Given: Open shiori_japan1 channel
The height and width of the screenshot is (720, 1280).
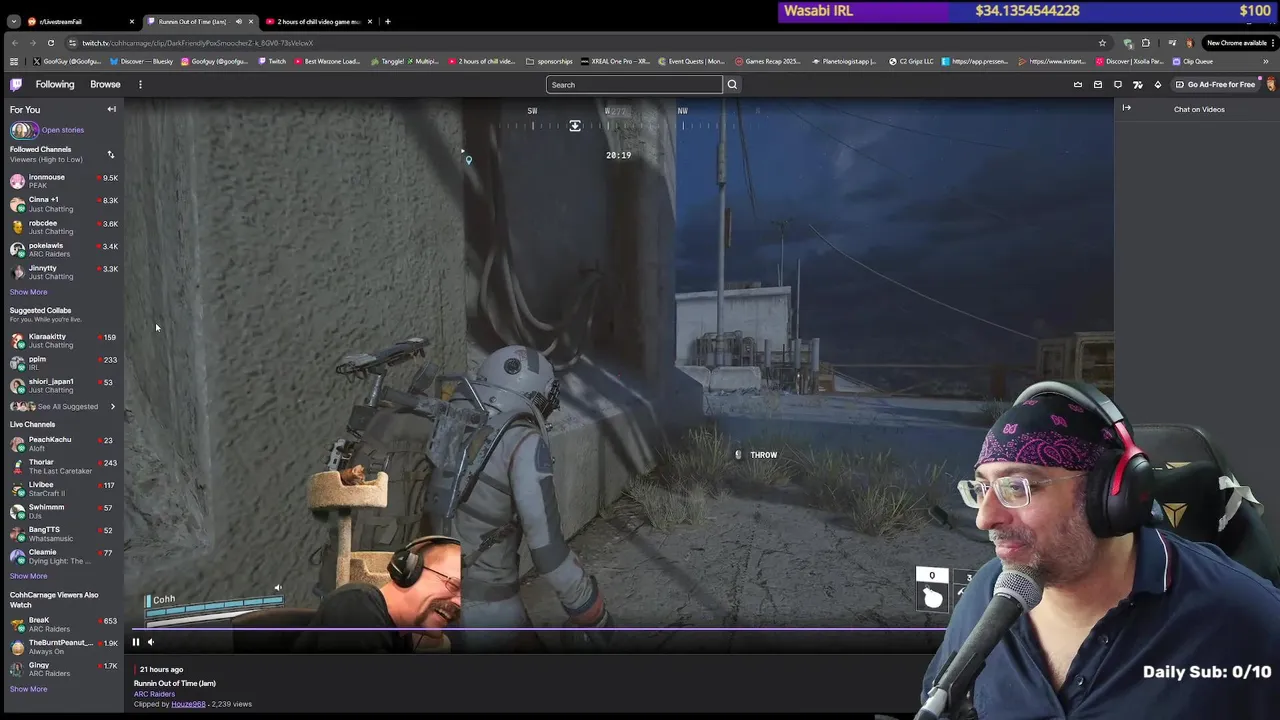Looking at the screenshot, I should 62,385.
